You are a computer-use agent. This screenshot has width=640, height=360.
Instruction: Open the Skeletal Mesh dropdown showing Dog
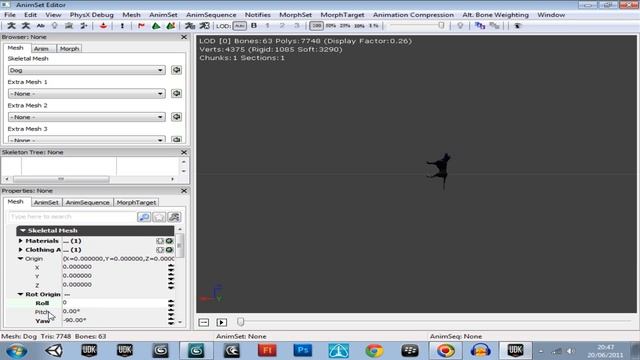coord(86,70)
